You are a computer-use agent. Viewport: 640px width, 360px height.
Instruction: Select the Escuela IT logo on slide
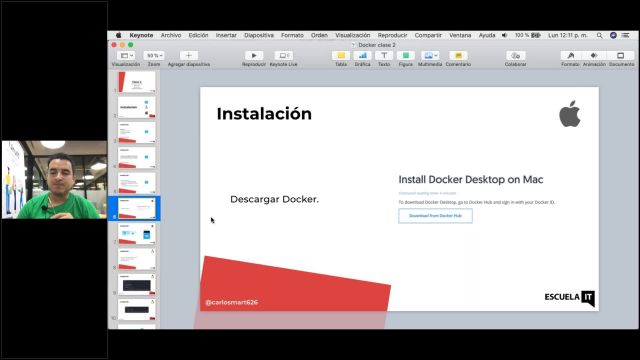click(570, 298)
